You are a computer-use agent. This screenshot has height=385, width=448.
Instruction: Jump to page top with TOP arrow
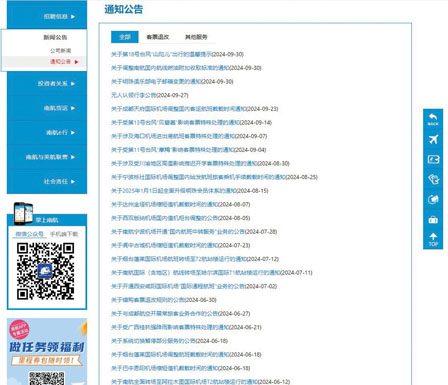(x=433, y=240)
